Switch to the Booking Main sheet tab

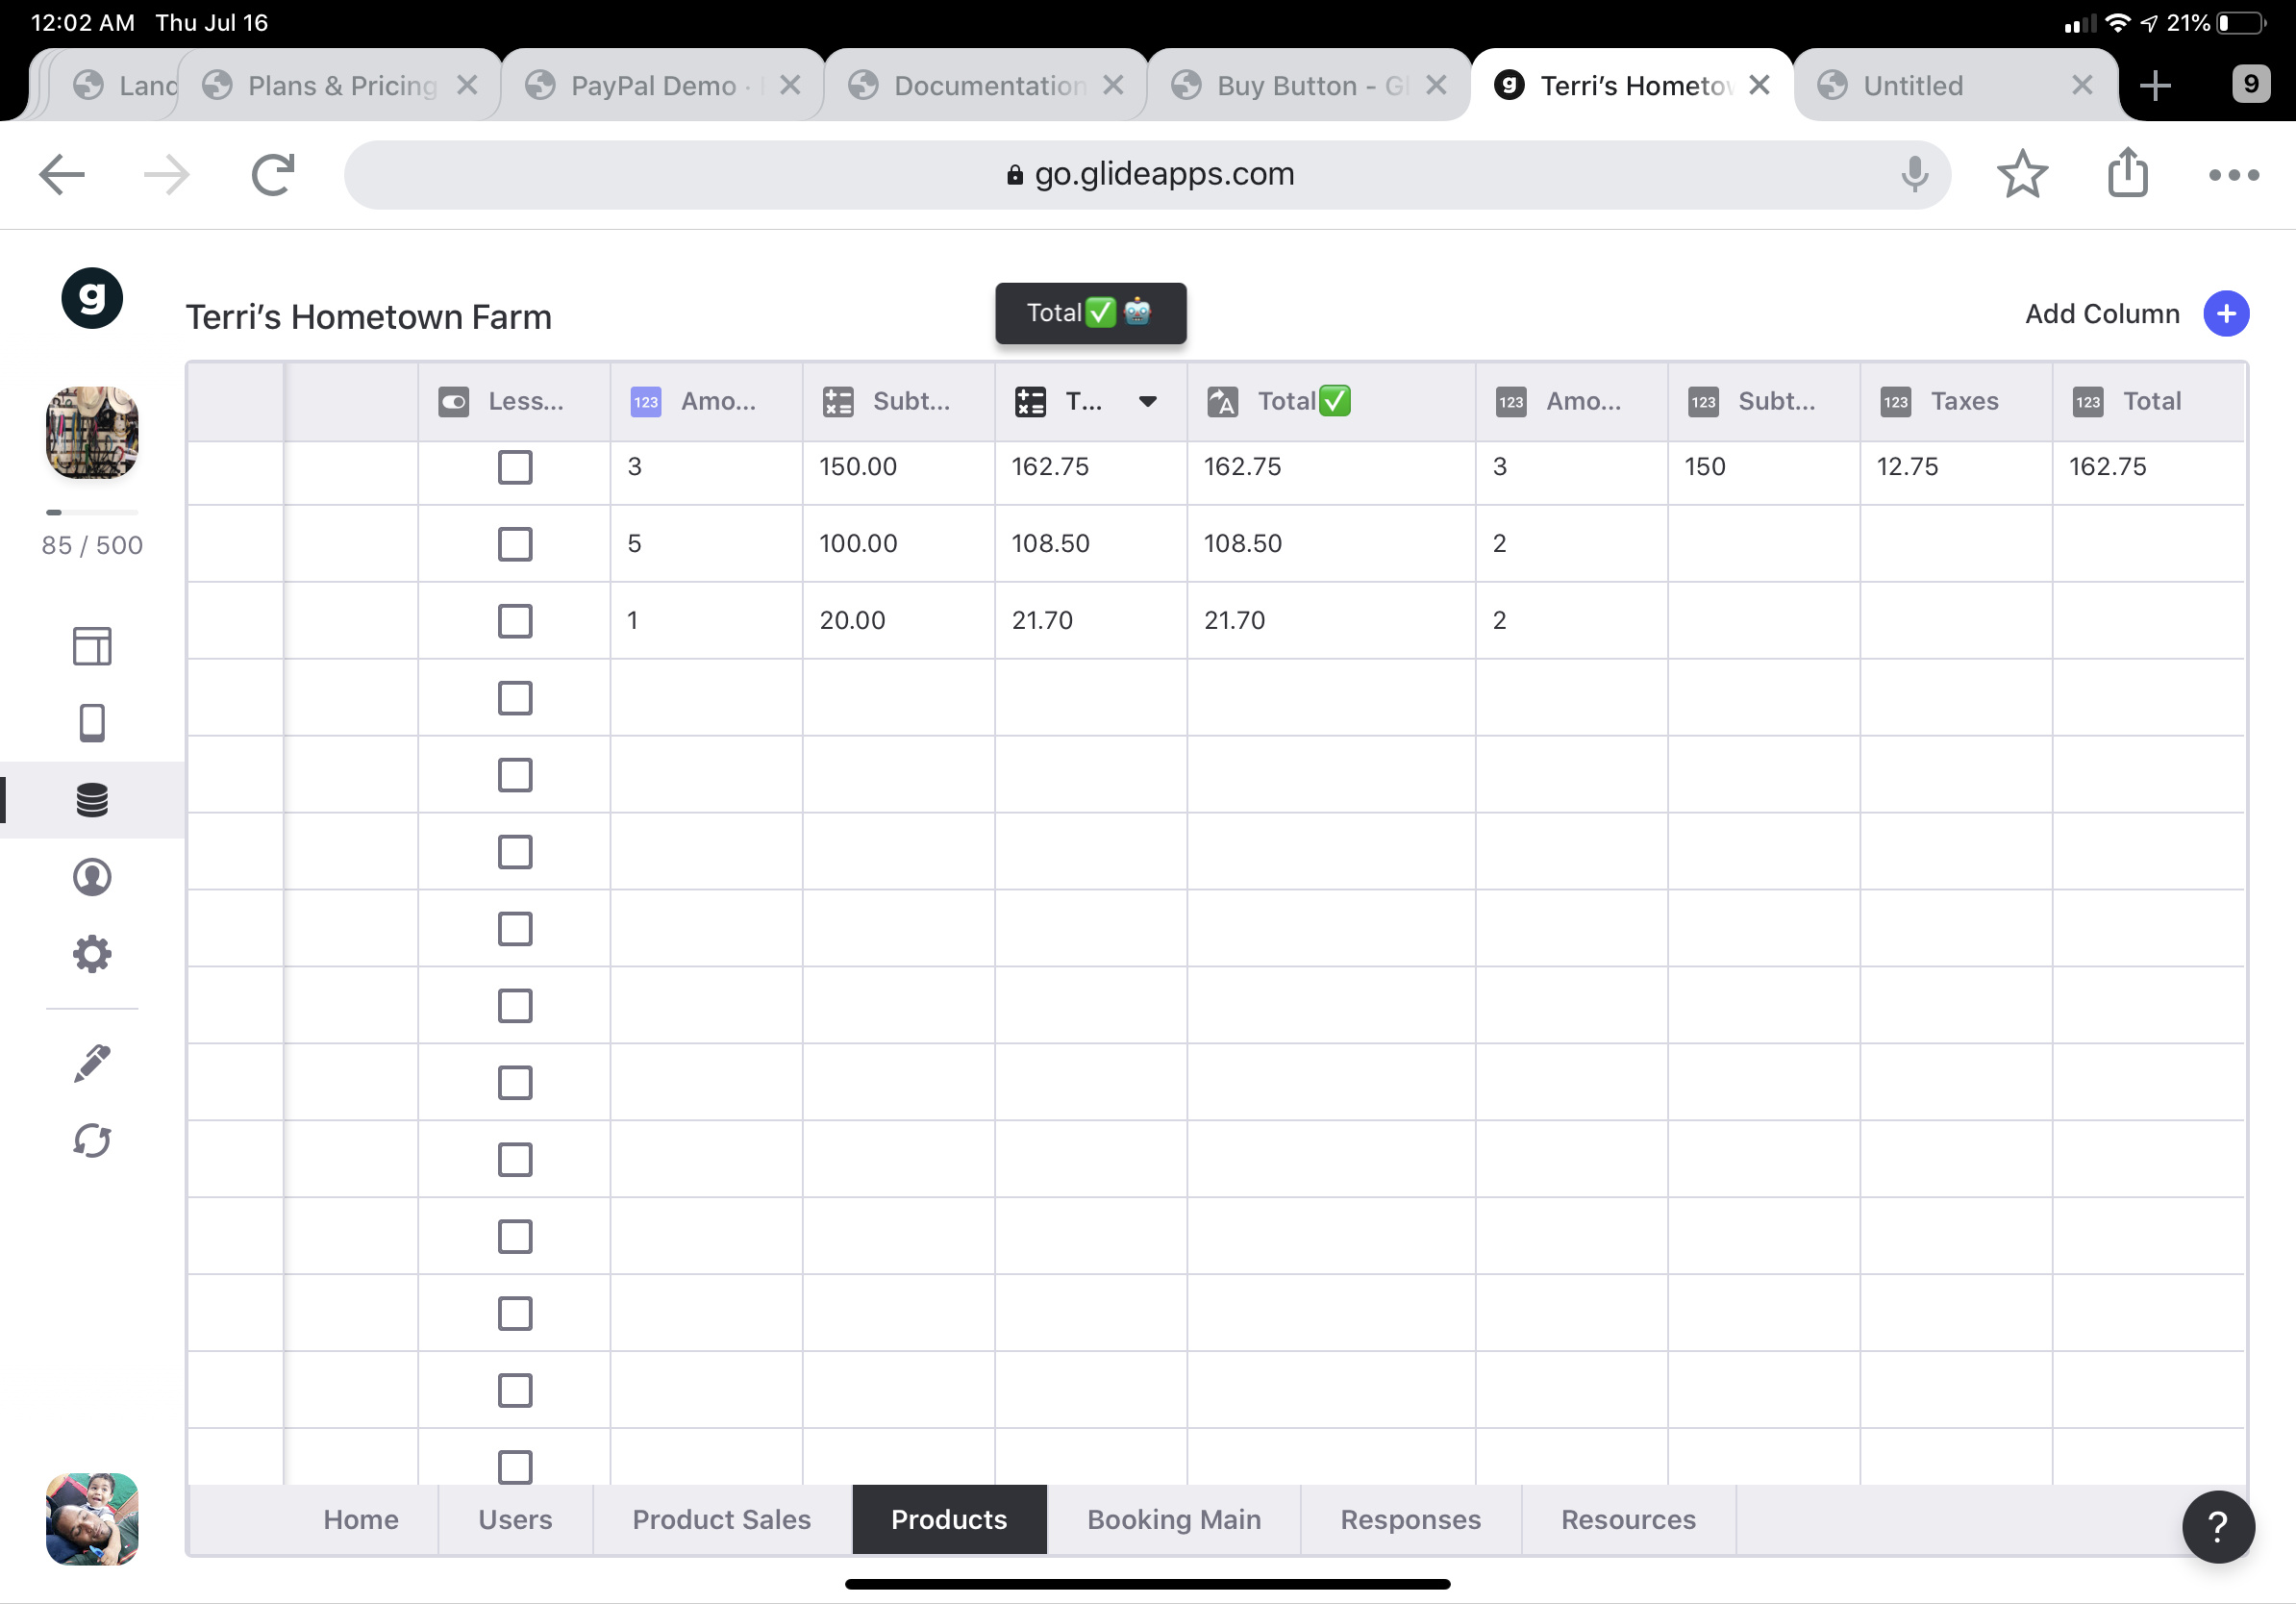pyautogui.click(x=1173, y=1519)
